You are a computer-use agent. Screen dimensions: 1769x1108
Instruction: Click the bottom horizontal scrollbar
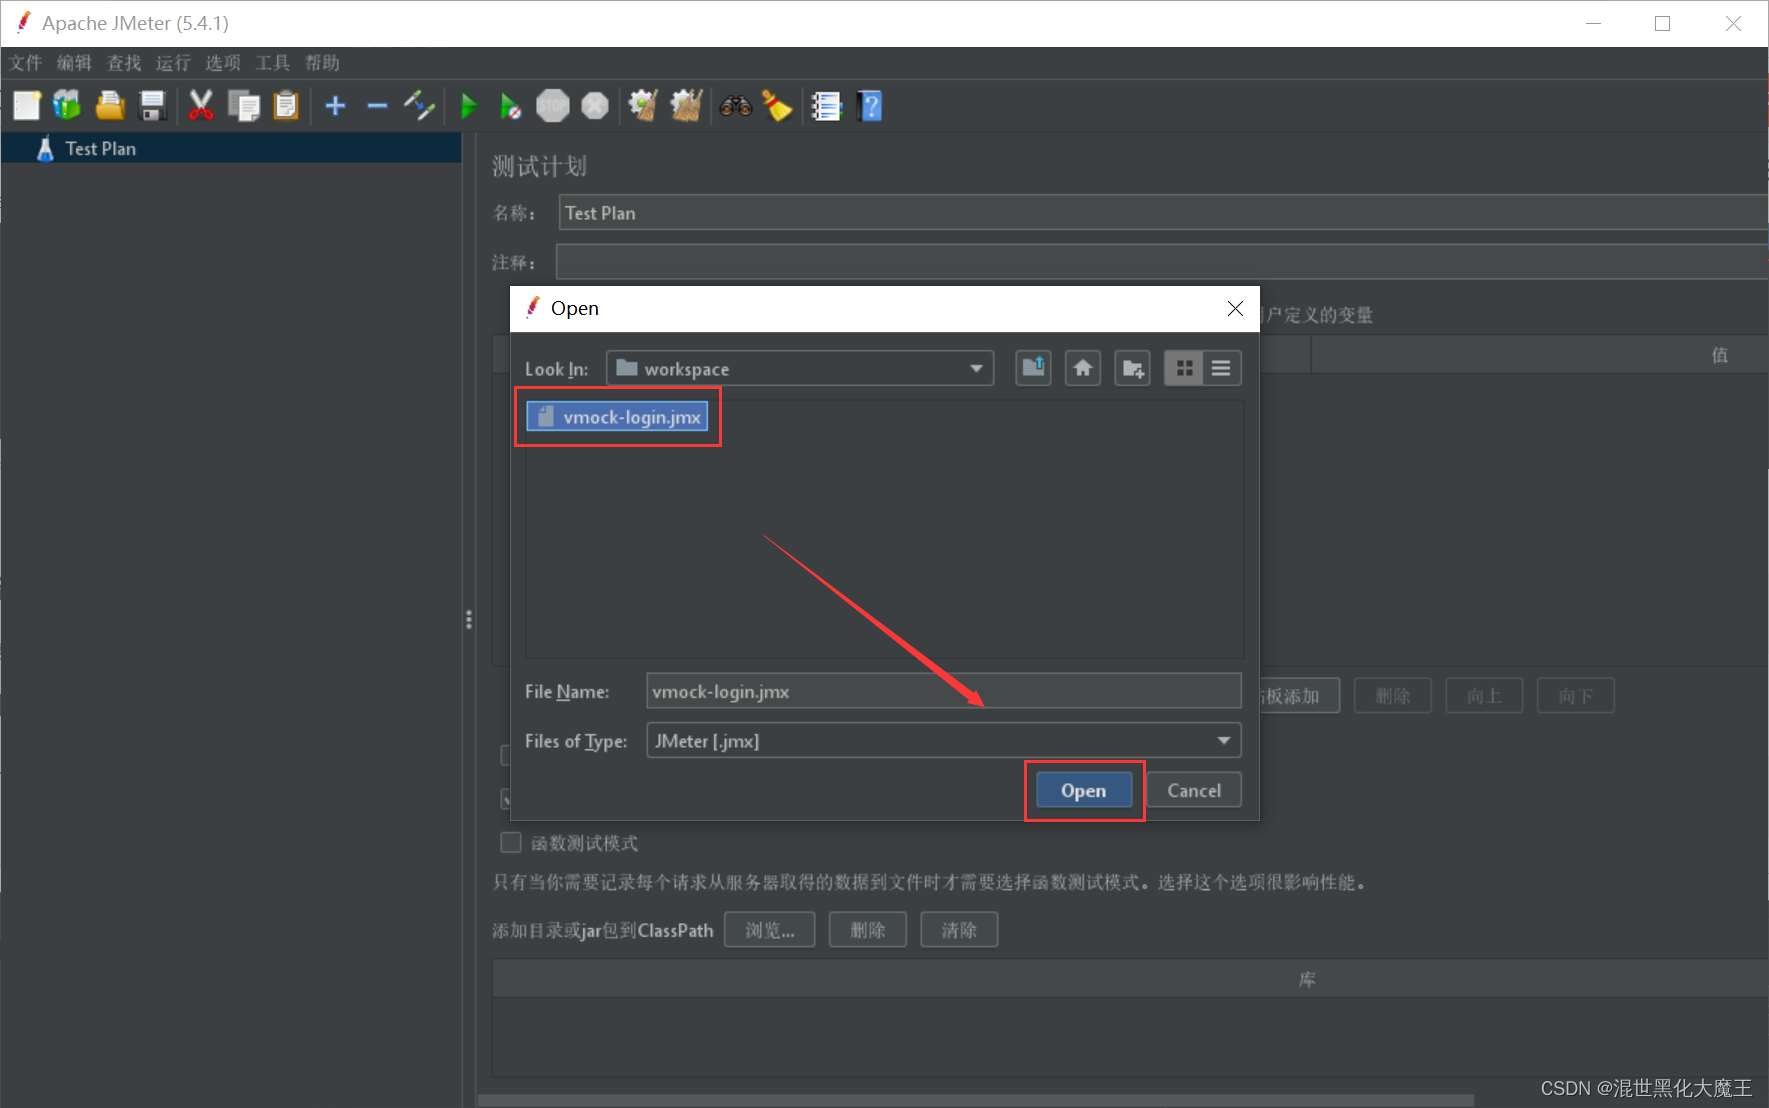pos(976,1100)
